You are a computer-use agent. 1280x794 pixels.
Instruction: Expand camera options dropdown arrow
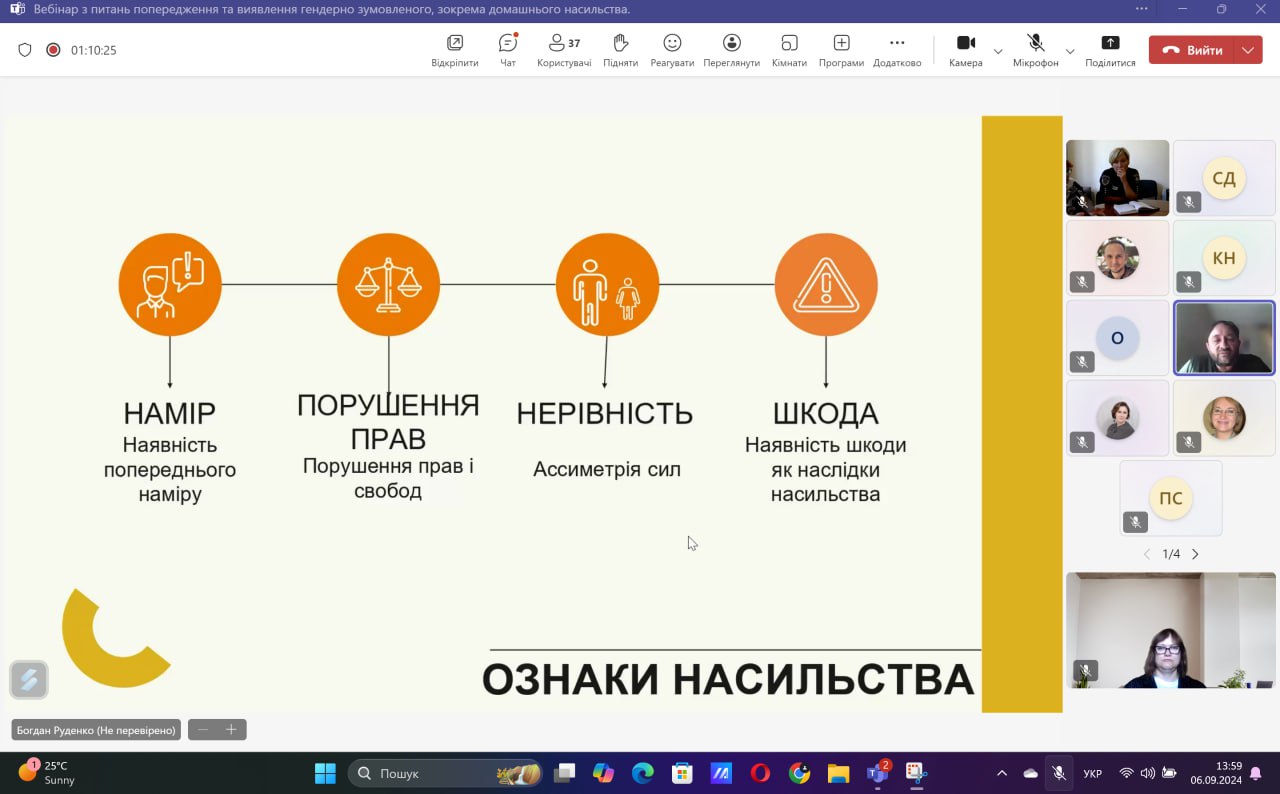click(x=998, y=51)
